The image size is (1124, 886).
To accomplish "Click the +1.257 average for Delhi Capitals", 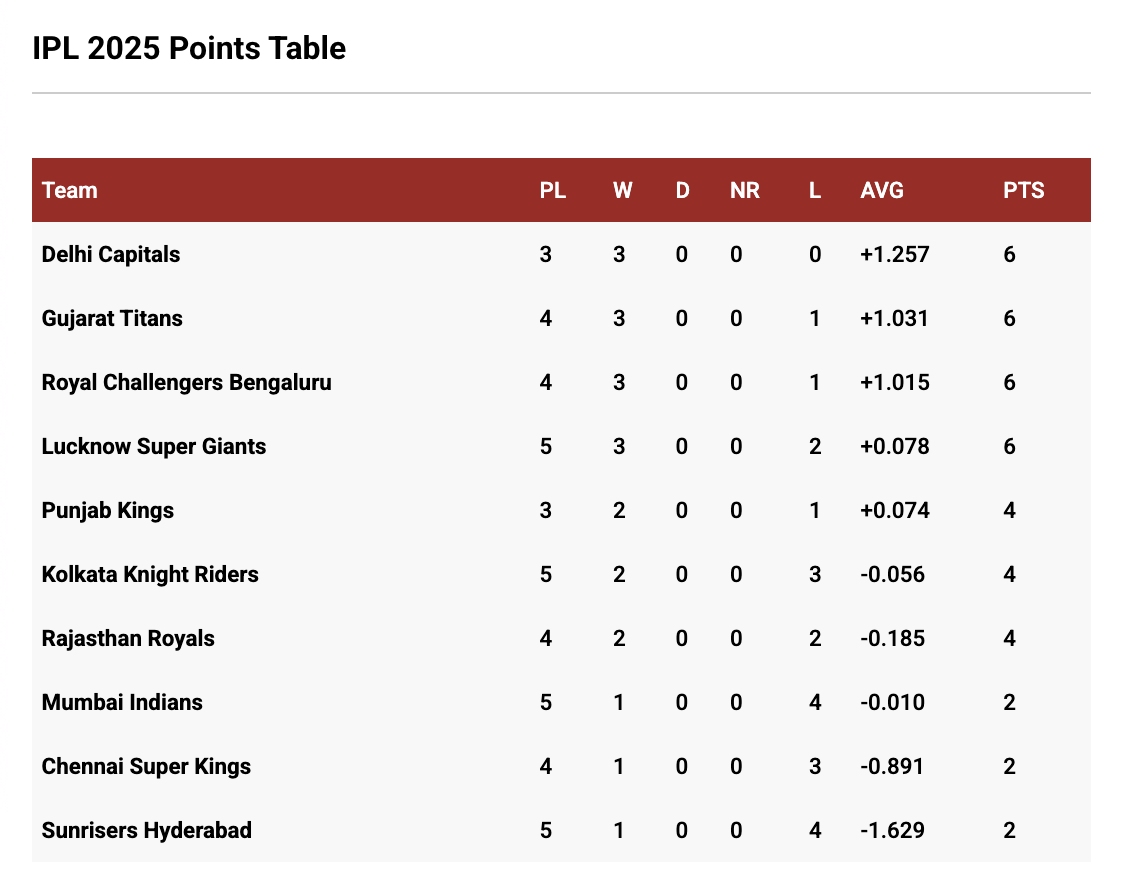I will [x=895, y=254].
